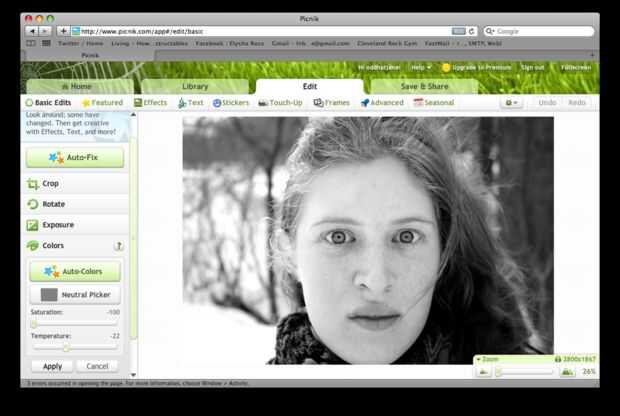The width and height of the screenshot is (620, 416).
Task: Click the Zoom slider handle
Action: click(x=499, y=372)
